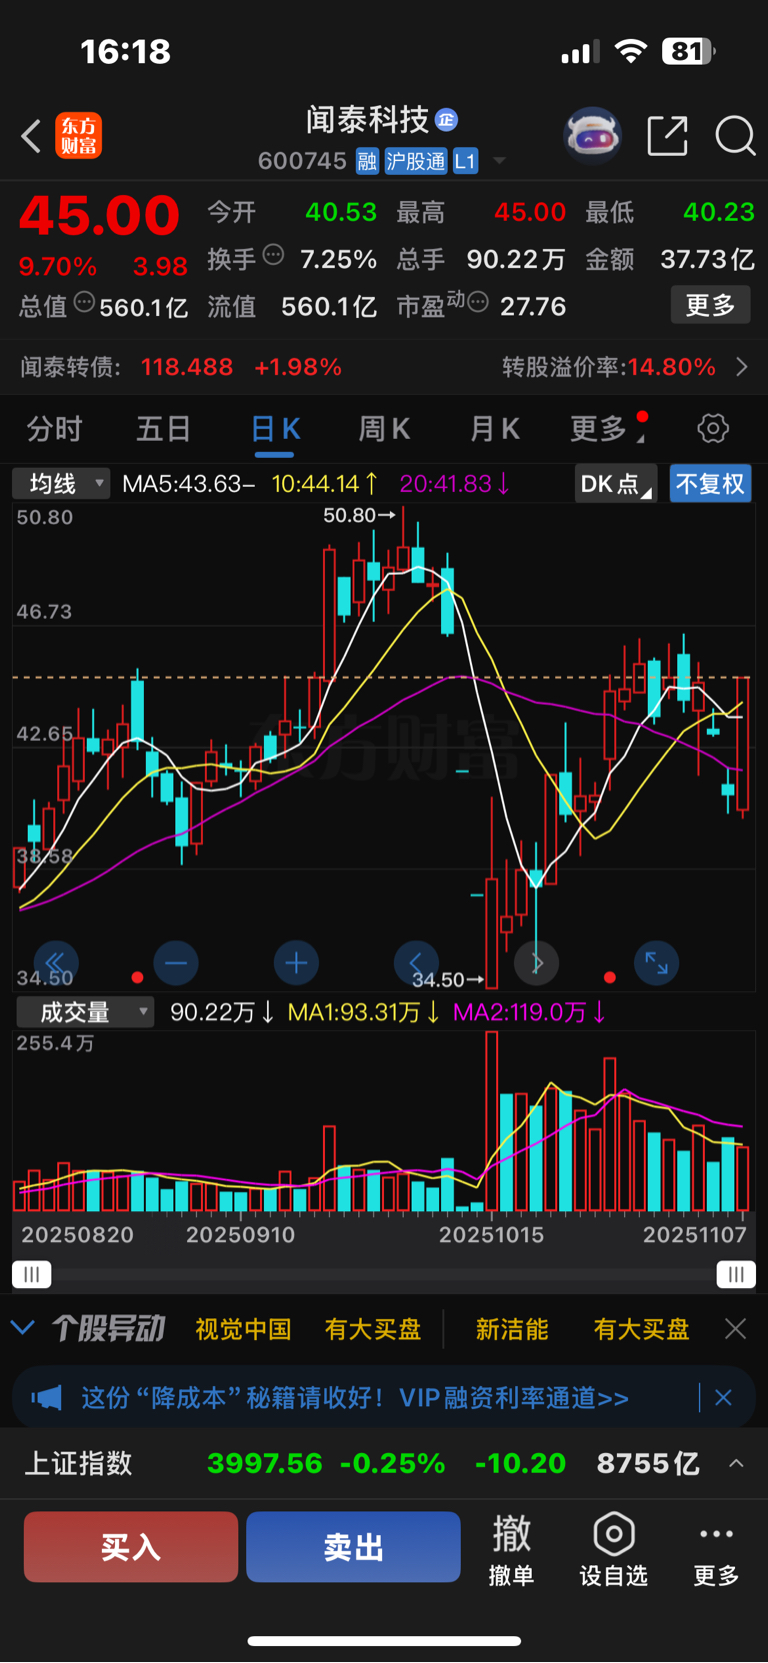Tap the megaphone announcement icon
Image resolution: width=768 pixels, height=1663 pixels.
(46, 1397)
